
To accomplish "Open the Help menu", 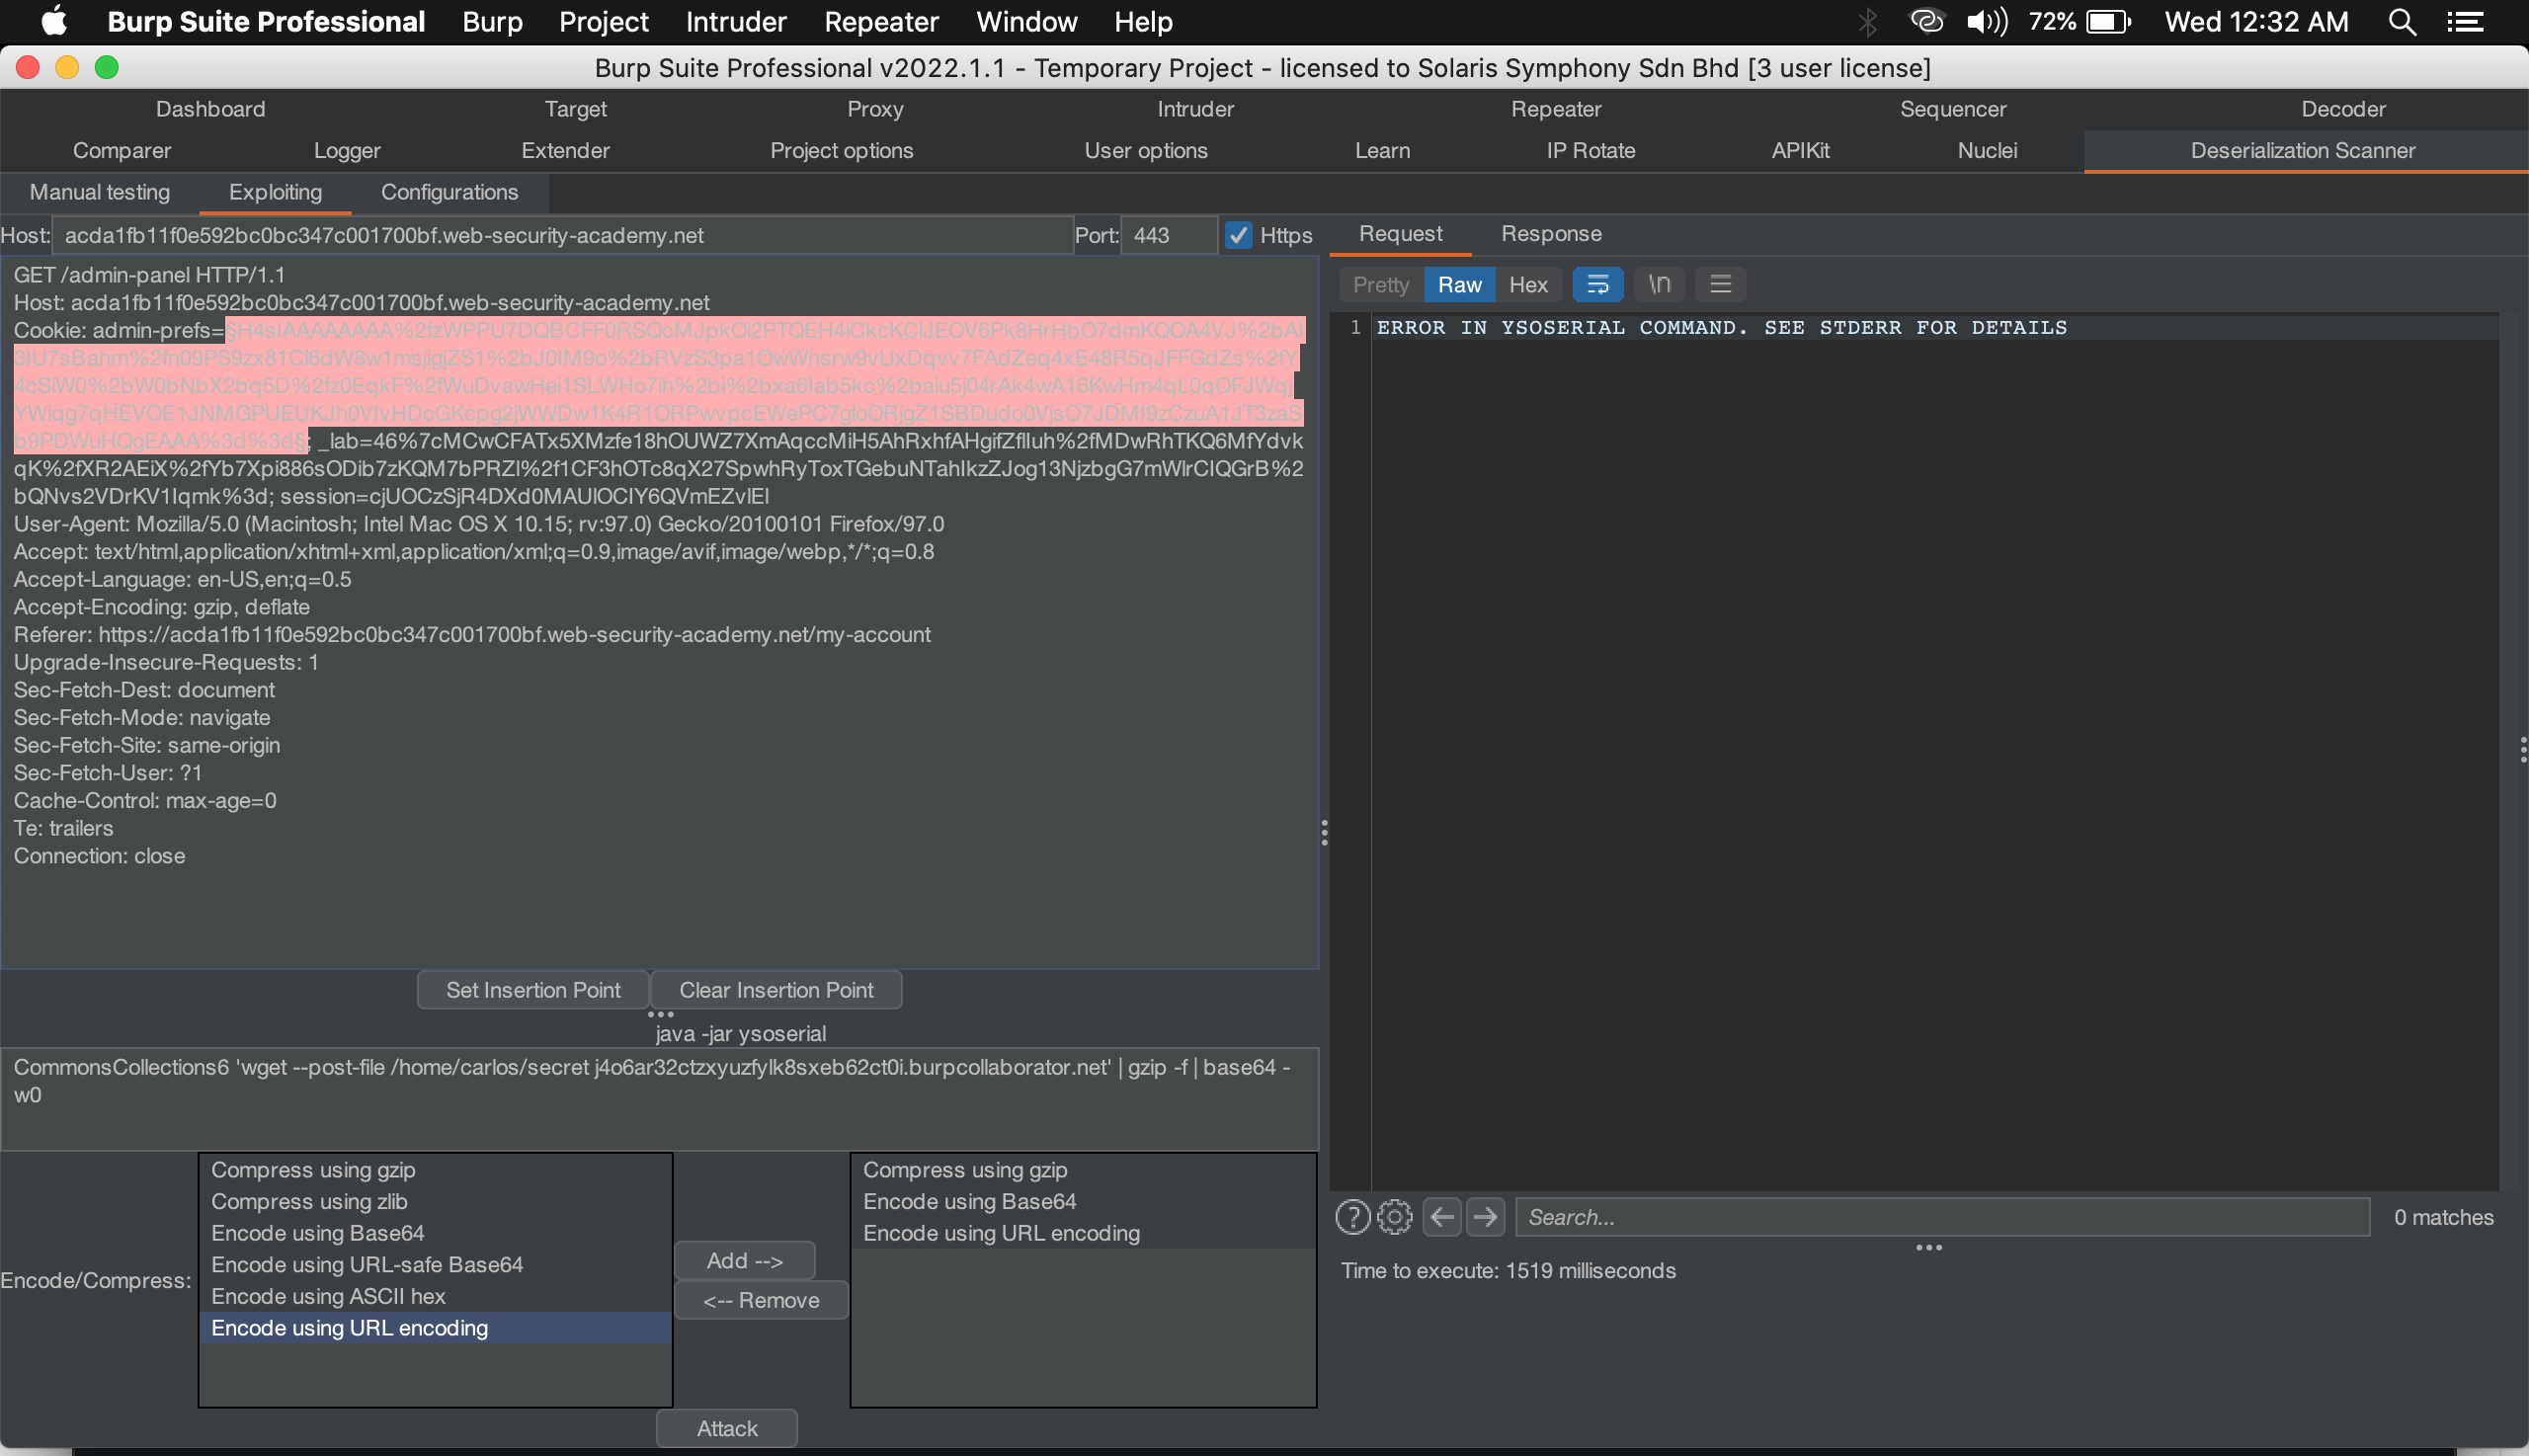I will click(x=1143, y=21).
